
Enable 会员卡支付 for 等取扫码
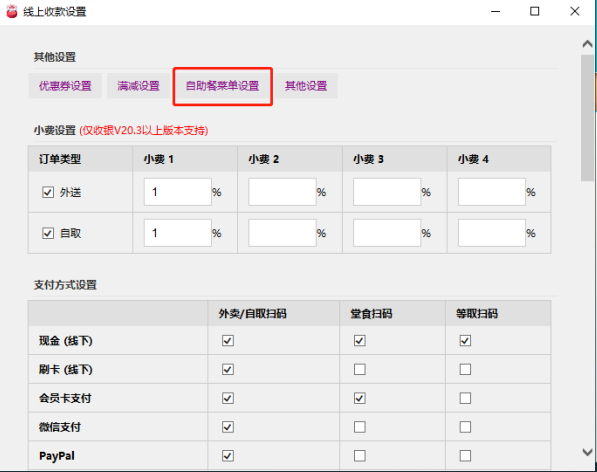465,398
